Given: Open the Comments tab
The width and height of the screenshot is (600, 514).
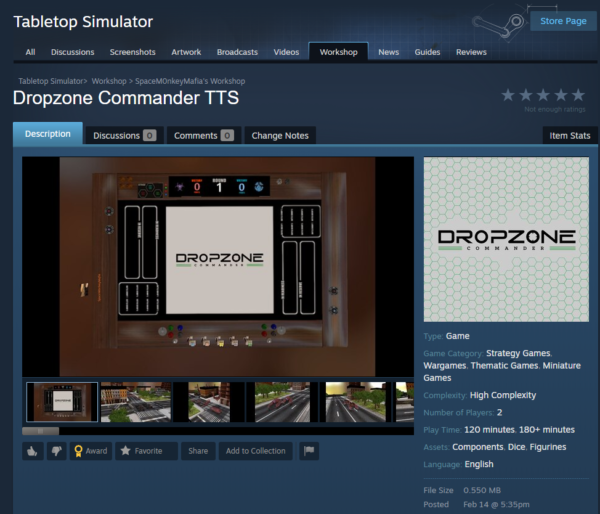Looking at the screenshot, I should [x=204, y=135].
